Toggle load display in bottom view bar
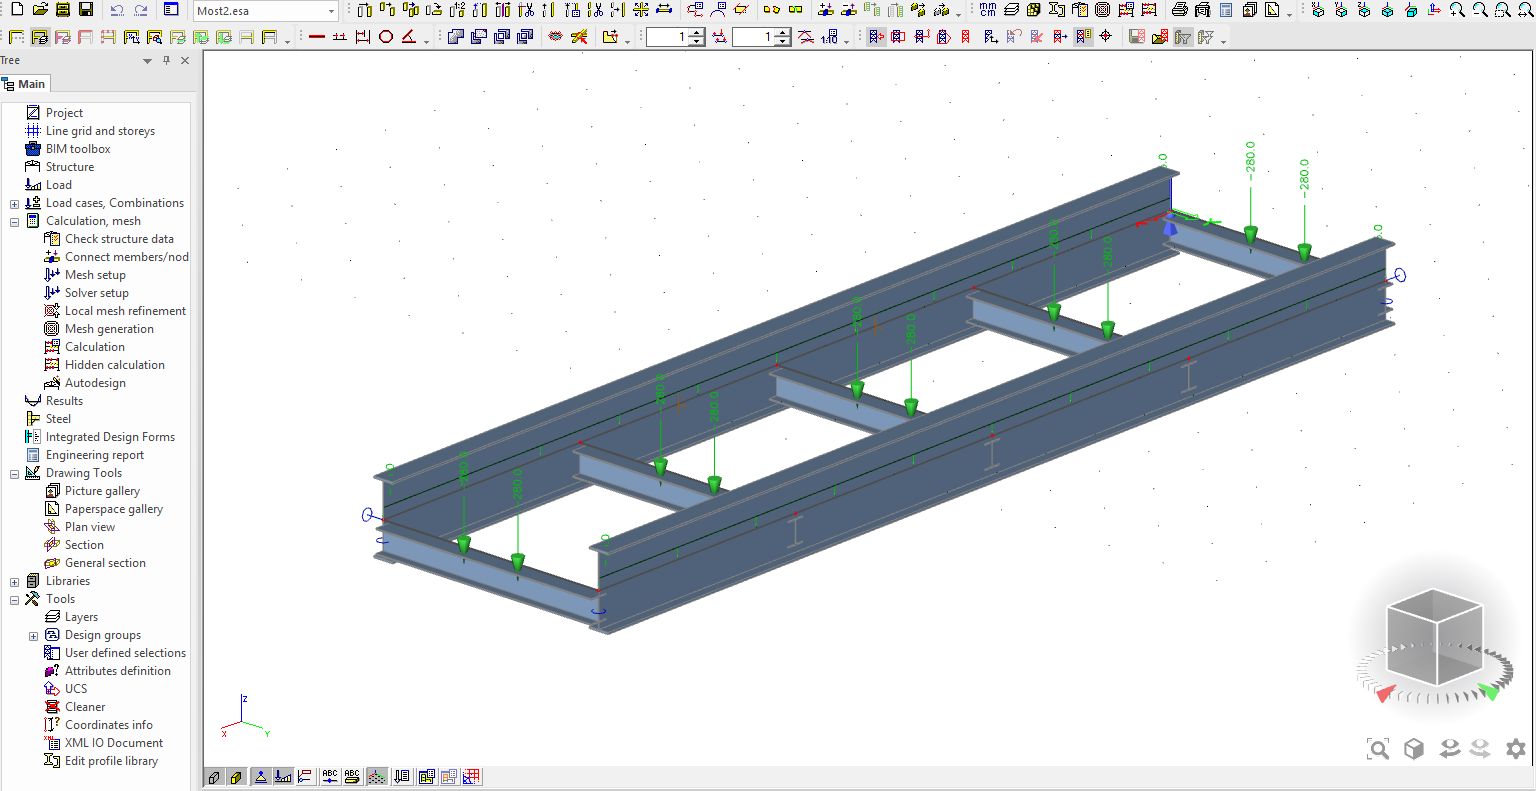 point(283,777)
